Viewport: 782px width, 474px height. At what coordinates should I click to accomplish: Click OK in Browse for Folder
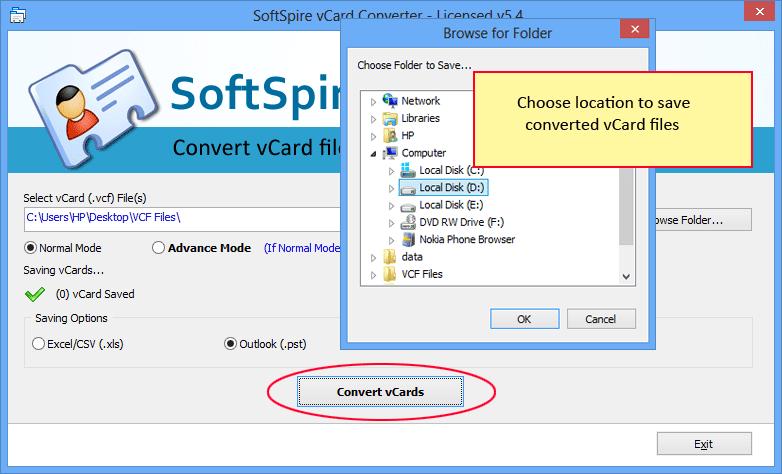[x=524, y=319]
